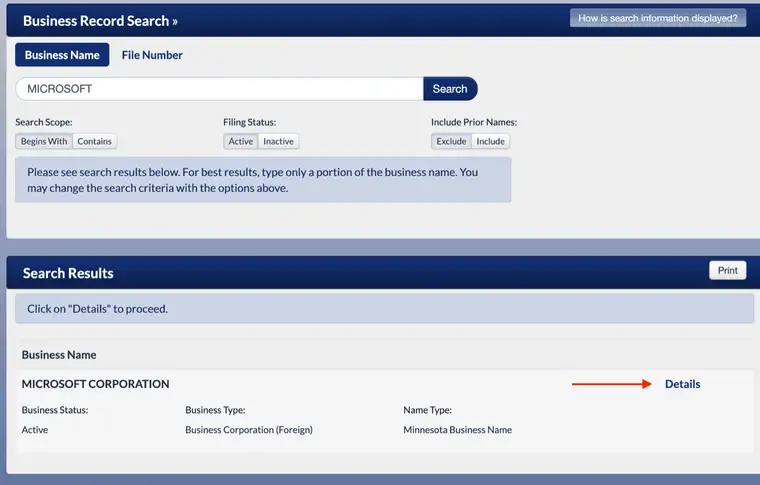Click the 'Search Results' header text
The image size is (760, 485).
[68, 273]
